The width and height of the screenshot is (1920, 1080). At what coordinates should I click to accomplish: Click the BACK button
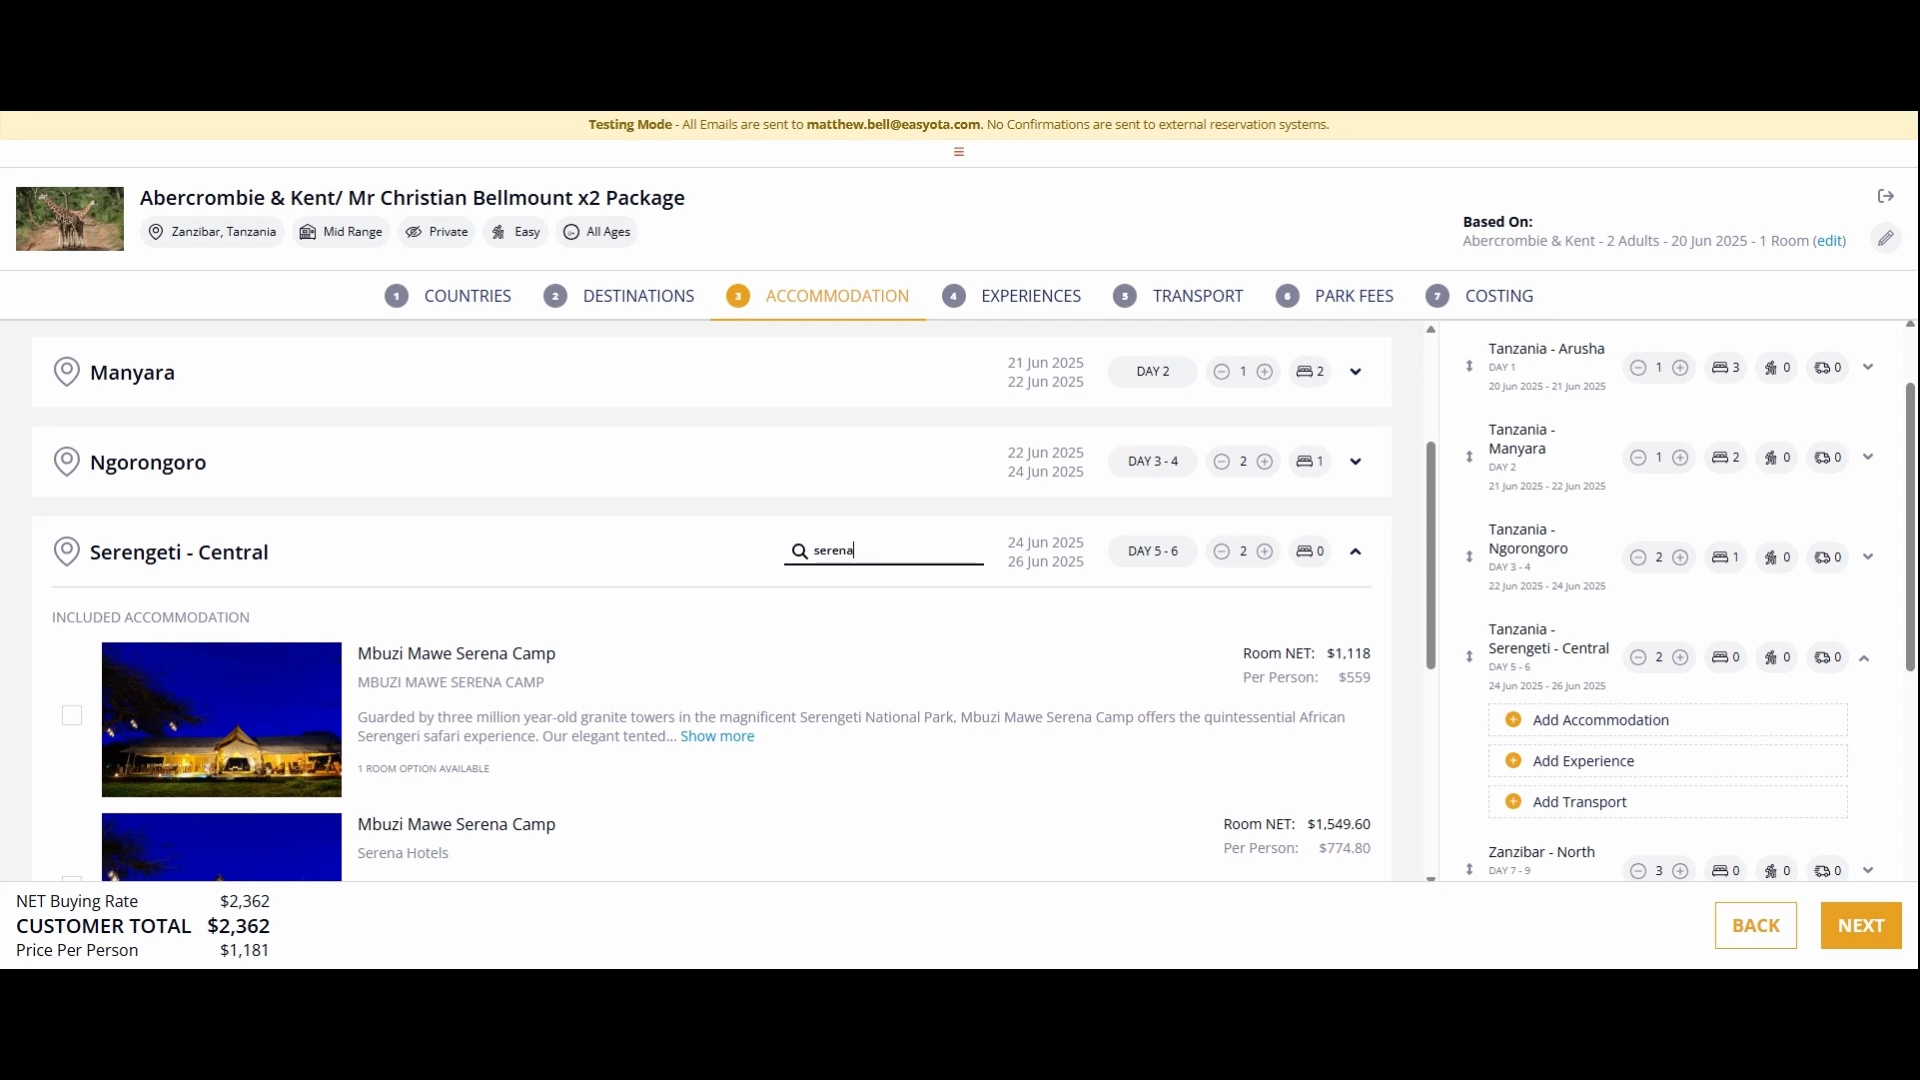1756,926
